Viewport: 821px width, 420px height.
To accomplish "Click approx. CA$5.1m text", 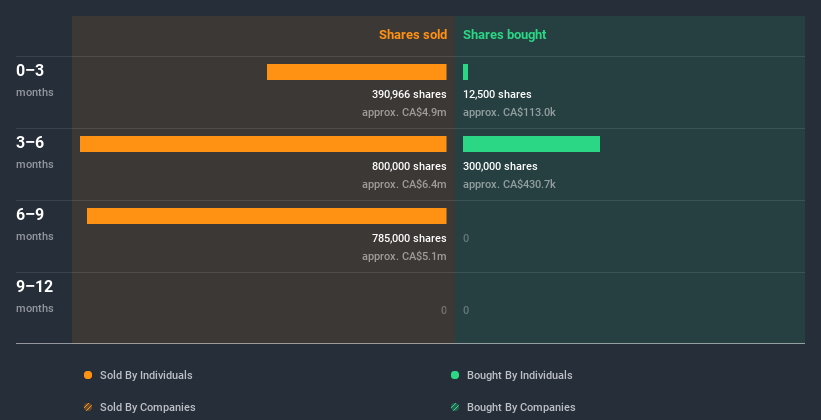I will point(404,256).
